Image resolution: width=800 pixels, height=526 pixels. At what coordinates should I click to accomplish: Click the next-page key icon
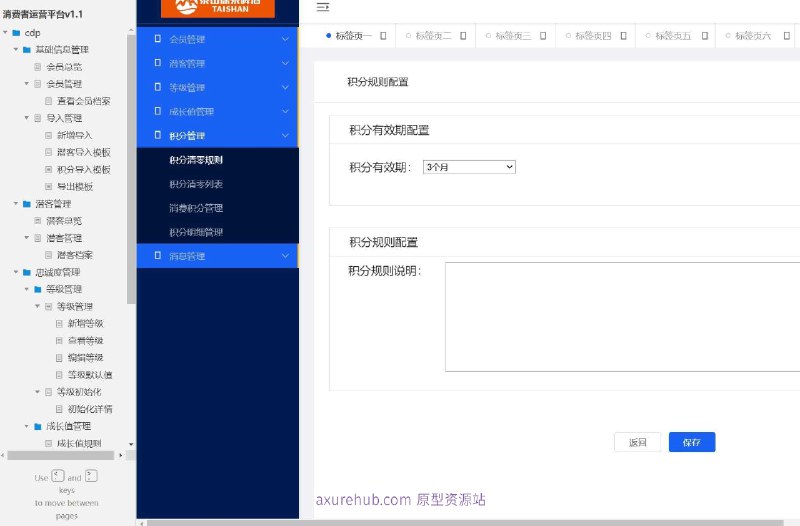pyautogui.click(x=91, y=476)
